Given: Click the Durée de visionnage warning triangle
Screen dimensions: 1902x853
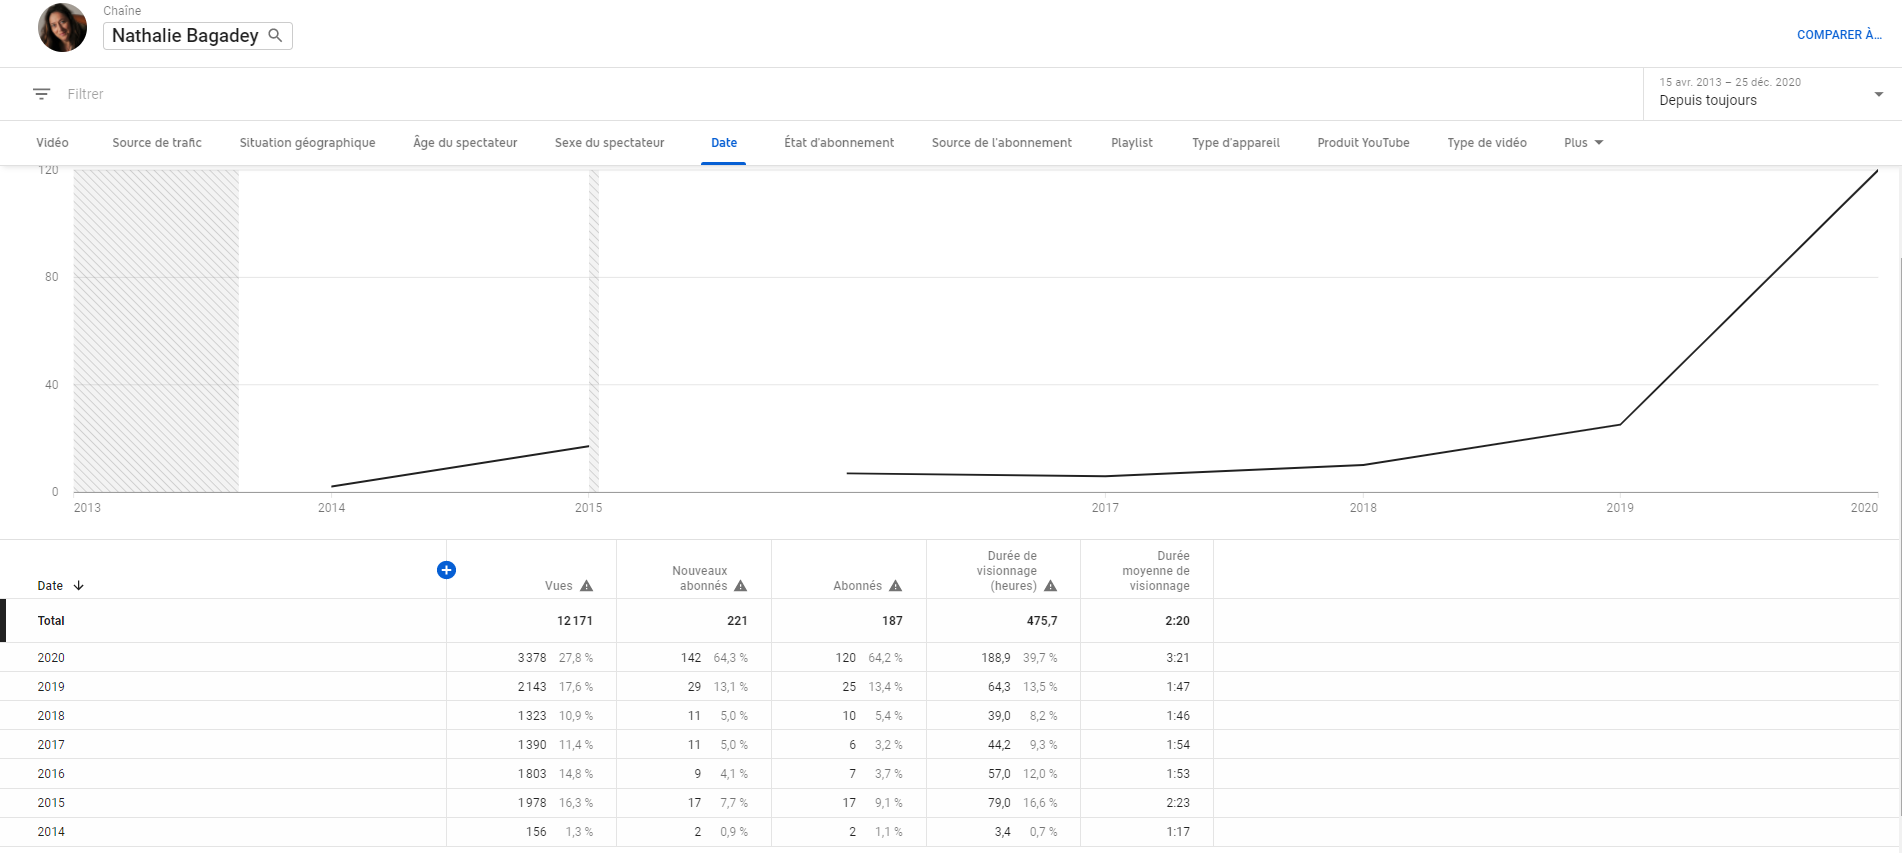Looking at the screenshot, I should [x=1050, y=586].
